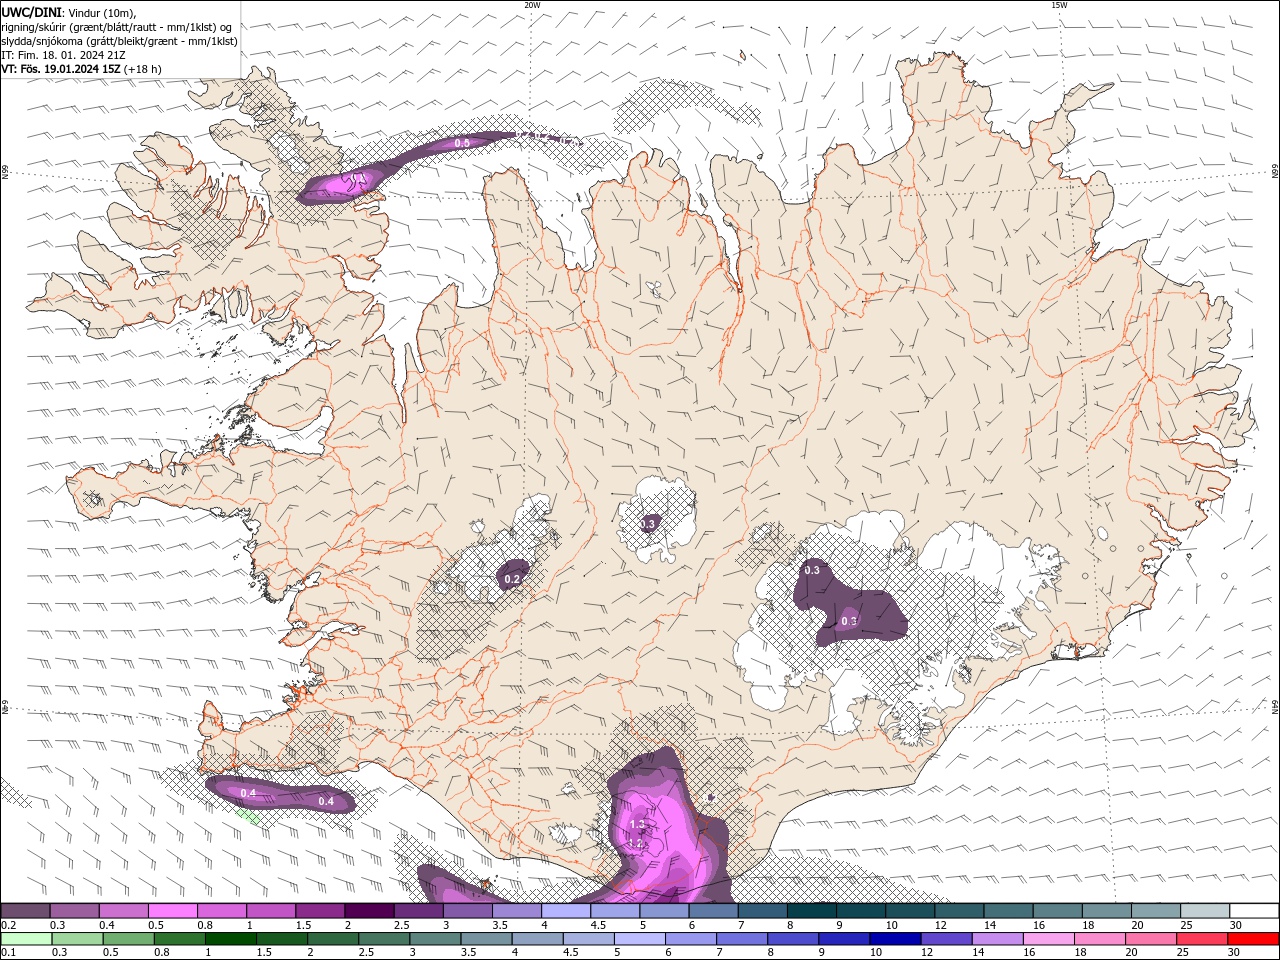This screenshot has height=960, width=1280.
Task: Select the 0.3 value label on Hofsjökull glacier
Action: click(x=648, y=523)
